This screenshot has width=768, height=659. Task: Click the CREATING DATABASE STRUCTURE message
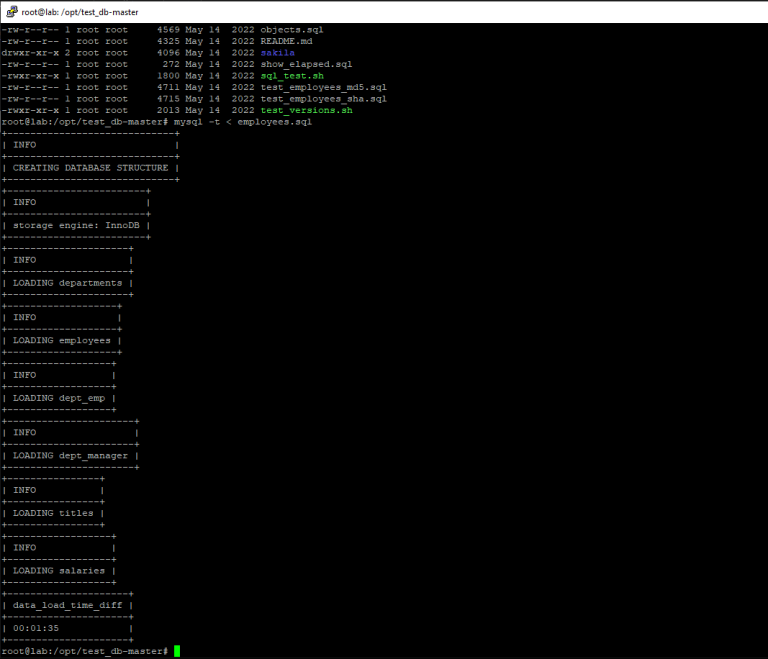coord(90,168)
